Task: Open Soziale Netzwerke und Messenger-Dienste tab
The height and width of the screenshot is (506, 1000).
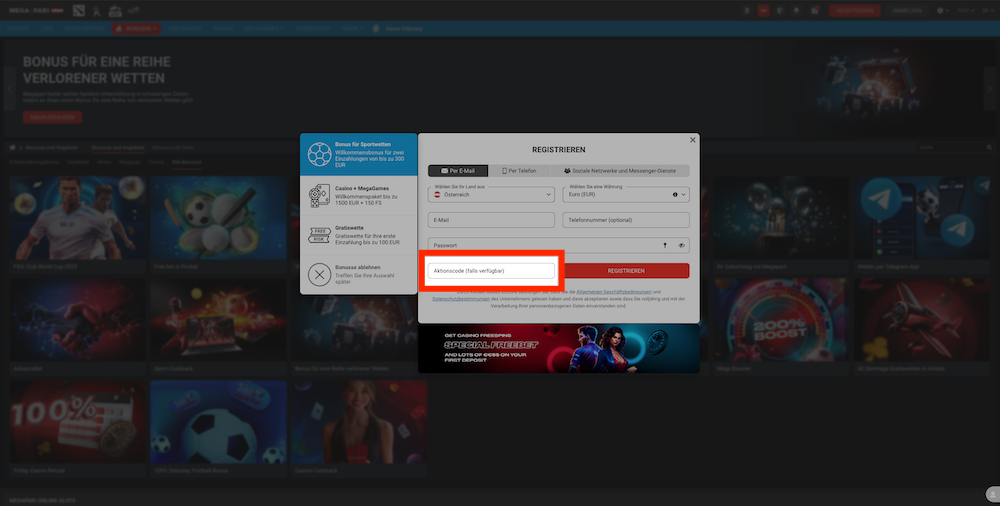Action: [620, 171]
